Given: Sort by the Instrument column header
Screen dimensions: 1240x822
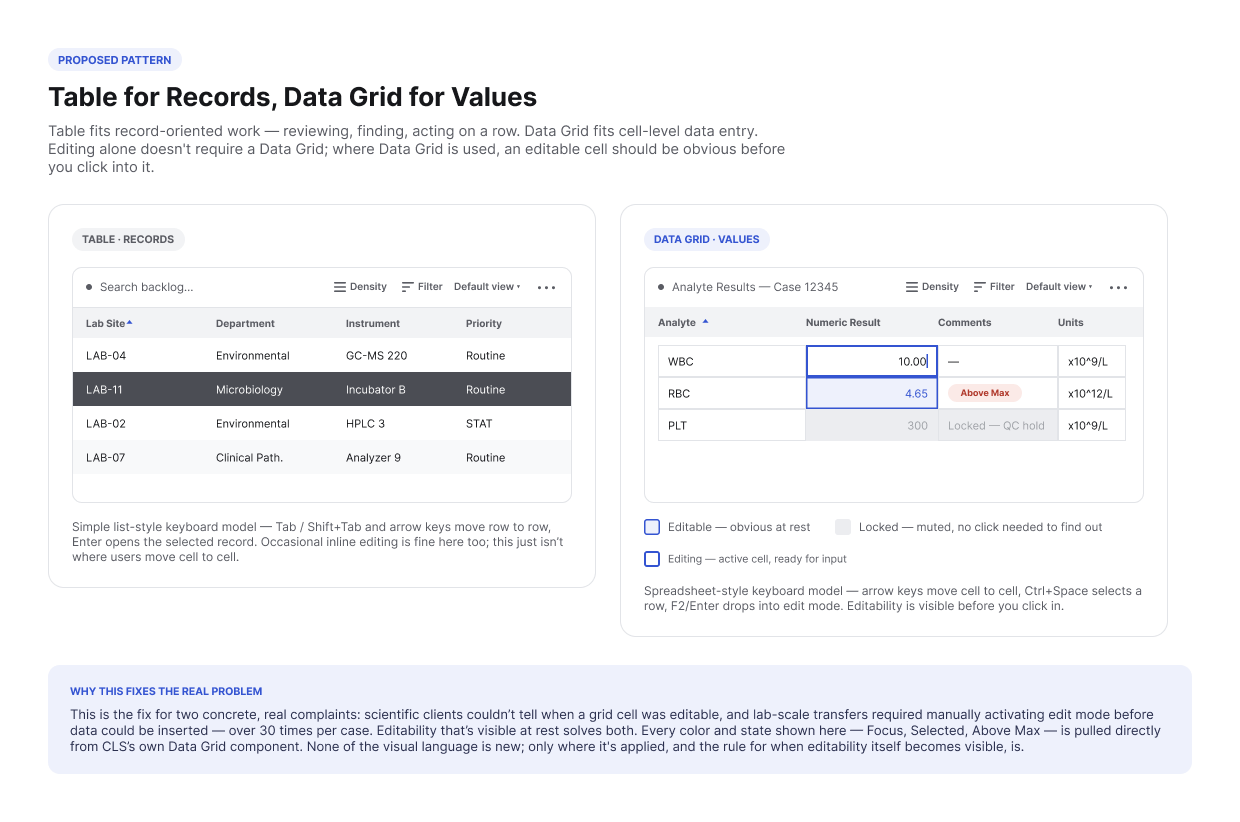Looking at the screenshot, I should tap(373, 323).
